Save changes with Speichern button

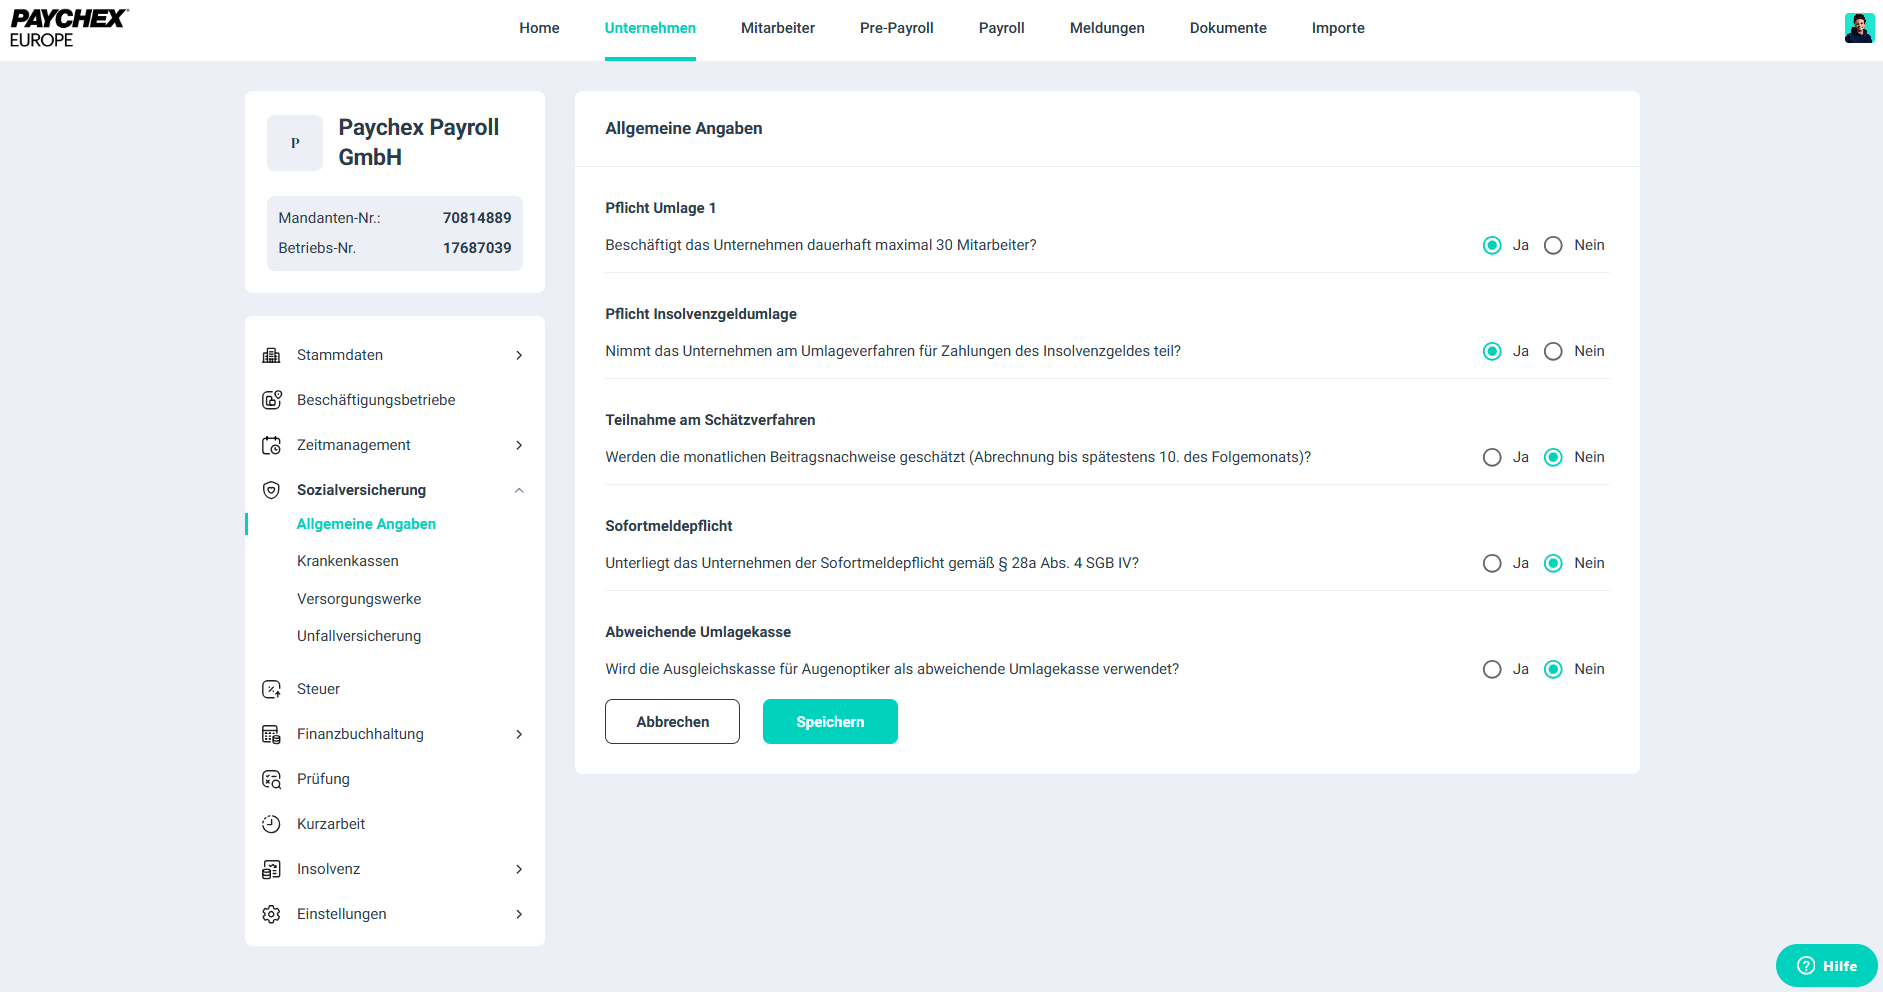click(x=830, y=721)
